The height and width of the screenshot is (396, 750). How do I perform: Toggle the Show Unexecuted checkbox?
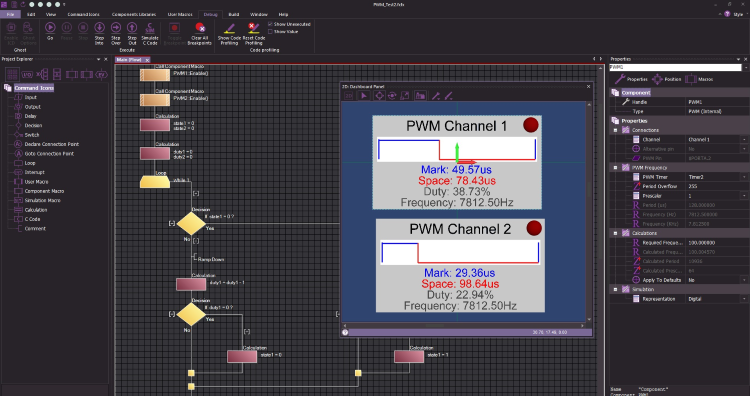(270, 24)
